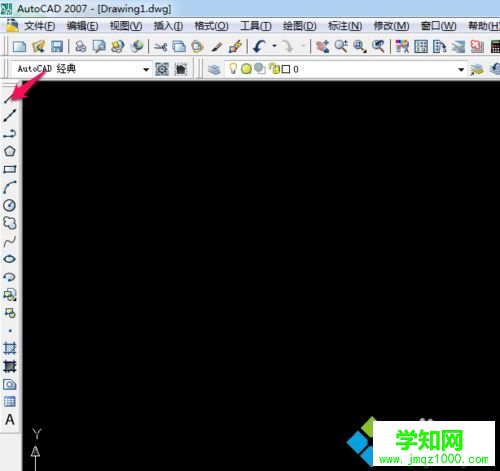Open Plot Preview from the toolbar

(99, 46)
